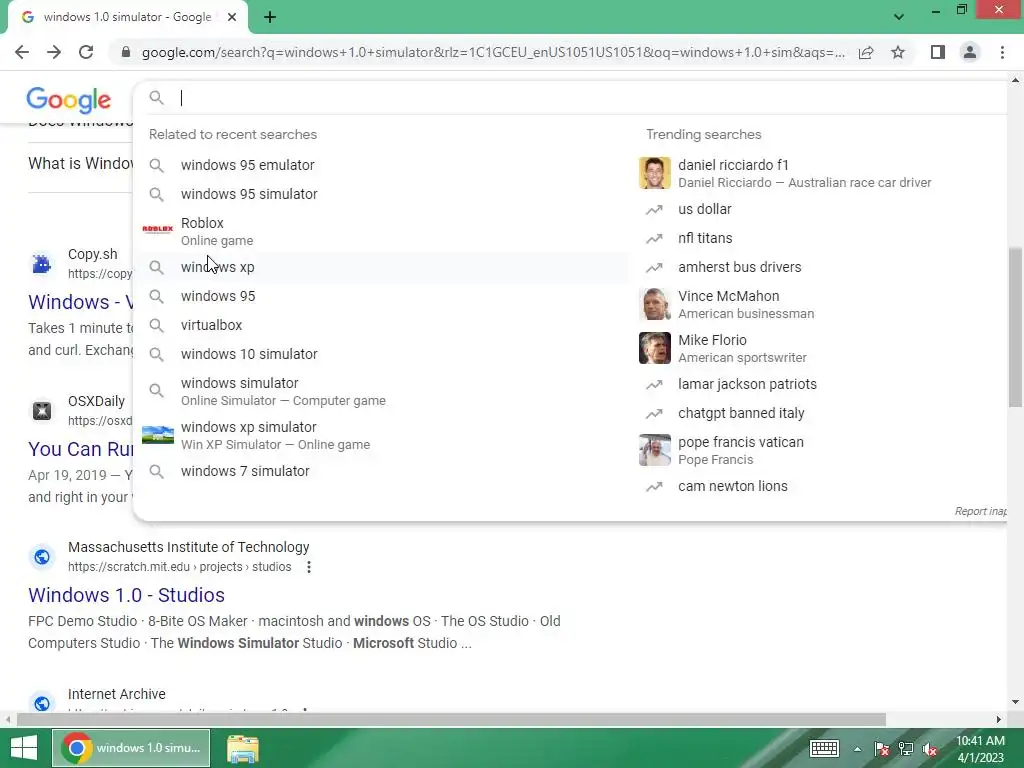
Task: Click Daniel Ricciardo's photo thumbnail
Action: click(654, 173)
